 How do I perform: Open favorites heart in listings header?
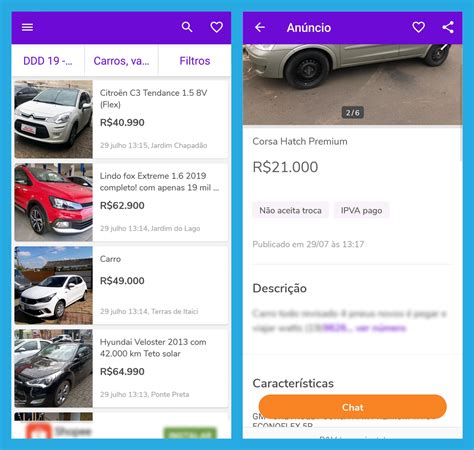coord(217,27)
